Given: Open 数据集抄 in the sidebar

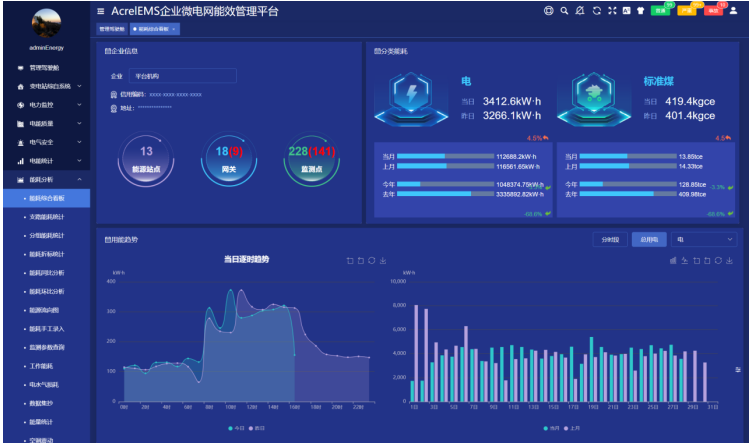Looking at the screenshot, I should coord(47,403).
